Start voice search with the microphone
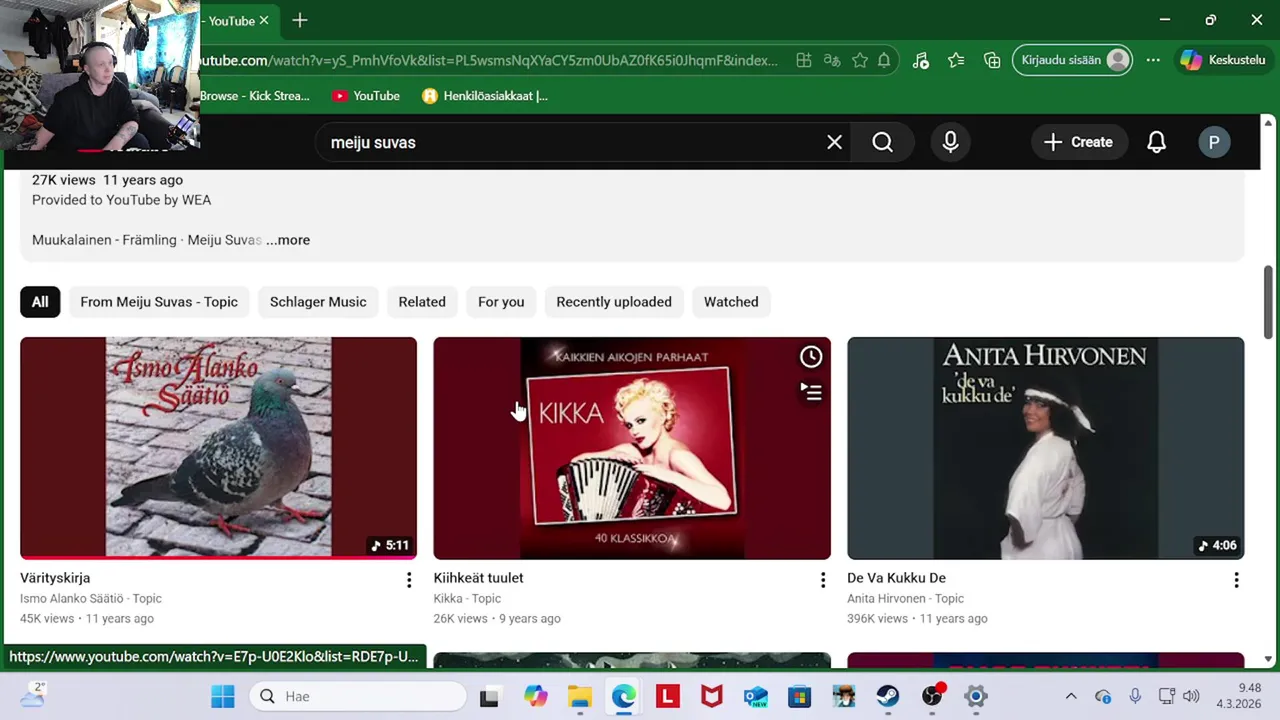This screenshot has width=1280, height=720. click(950, 142)
